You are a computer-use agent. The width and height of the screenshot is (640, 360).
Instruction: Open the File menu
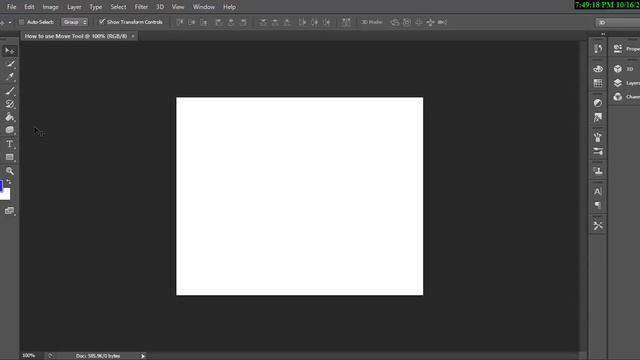tap(11, 7)
